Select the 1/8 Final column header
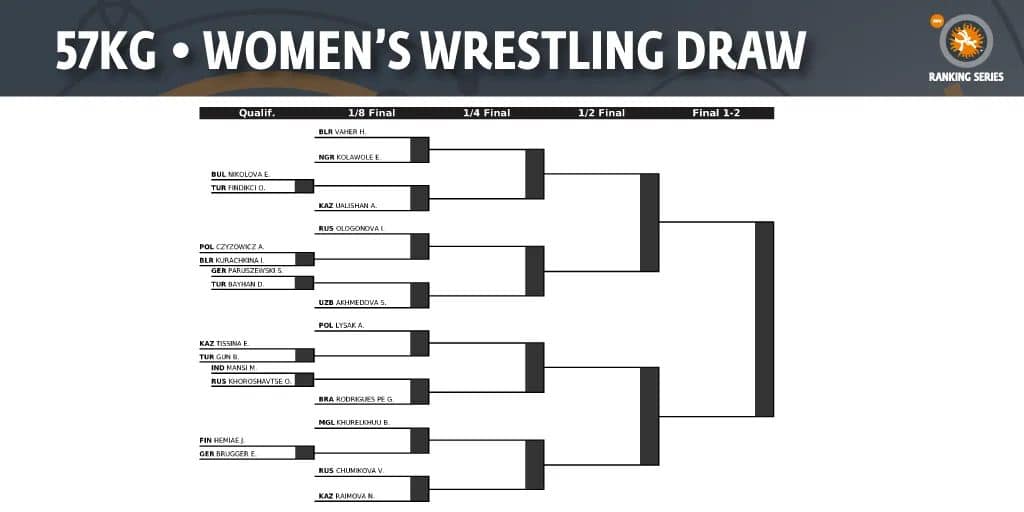The image size is (1024, 512). pyautogui.click(x=371, y=113)
